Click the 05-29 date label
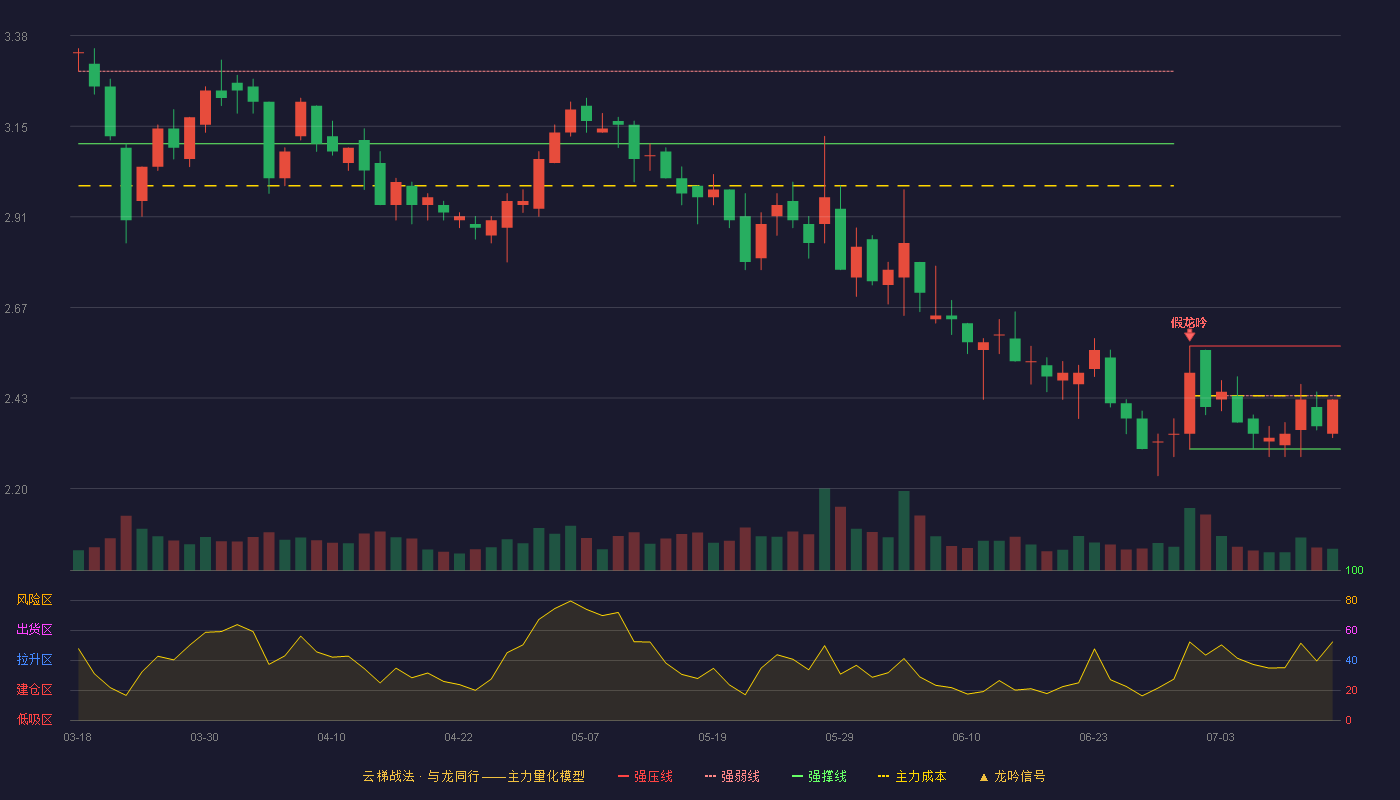 [839, 737]
